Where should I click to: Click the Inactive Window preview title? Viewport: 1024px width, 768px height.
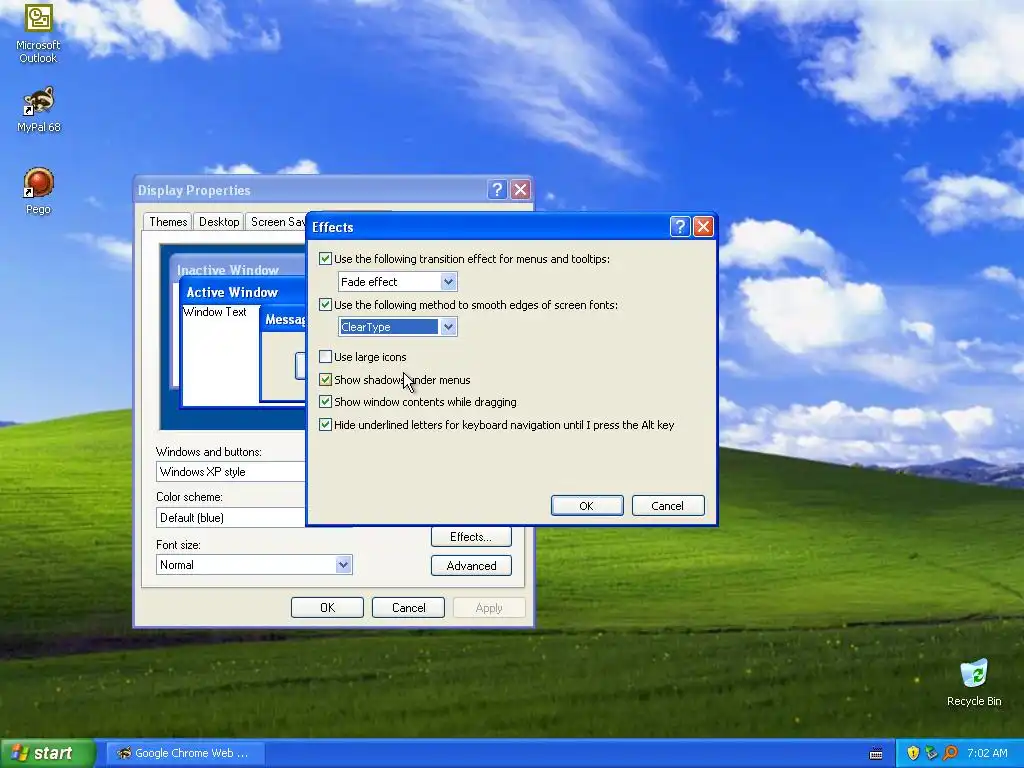(227, 270)
